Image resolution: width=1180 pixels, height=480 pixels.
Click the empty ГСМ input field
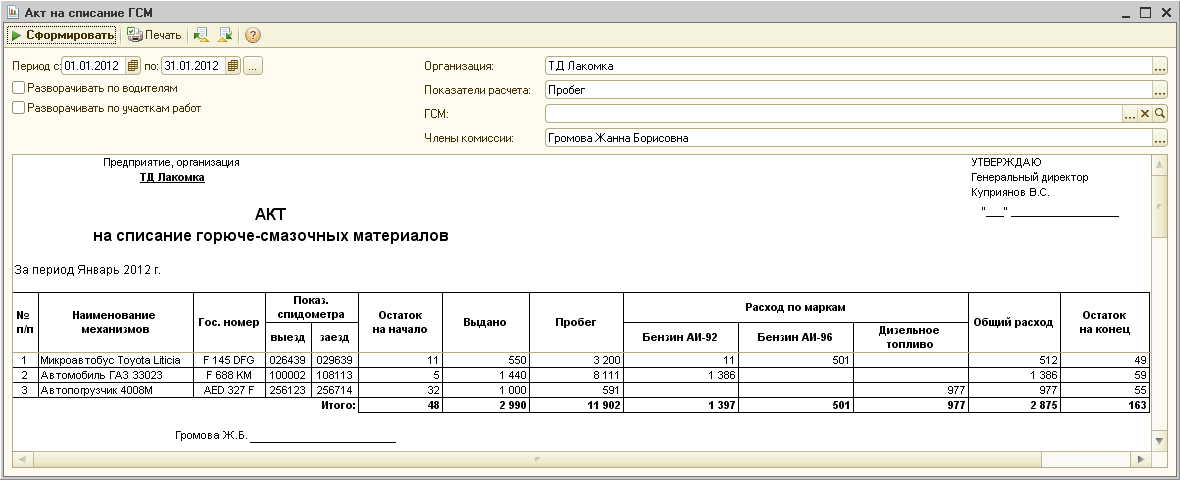tap(830, 114)
